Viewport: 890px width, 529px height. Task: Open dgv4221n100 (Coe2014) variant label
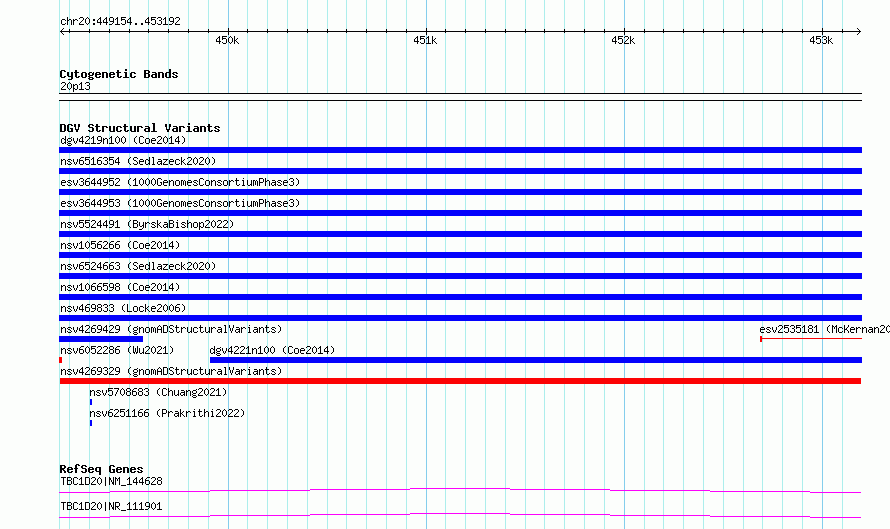(x=272, y=350)
